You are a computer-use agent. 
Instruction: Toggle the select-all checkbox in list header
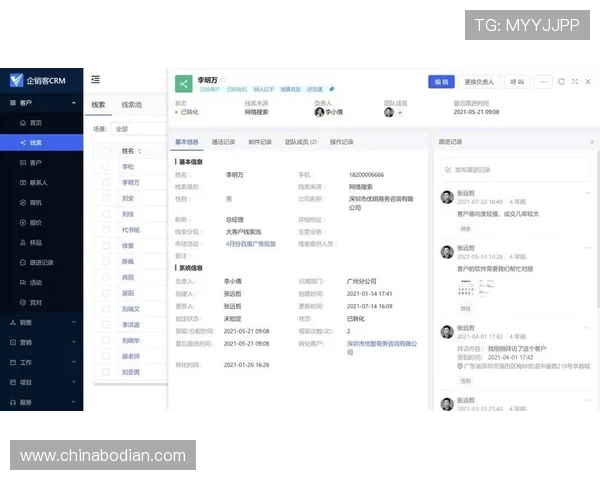[105, 151]
